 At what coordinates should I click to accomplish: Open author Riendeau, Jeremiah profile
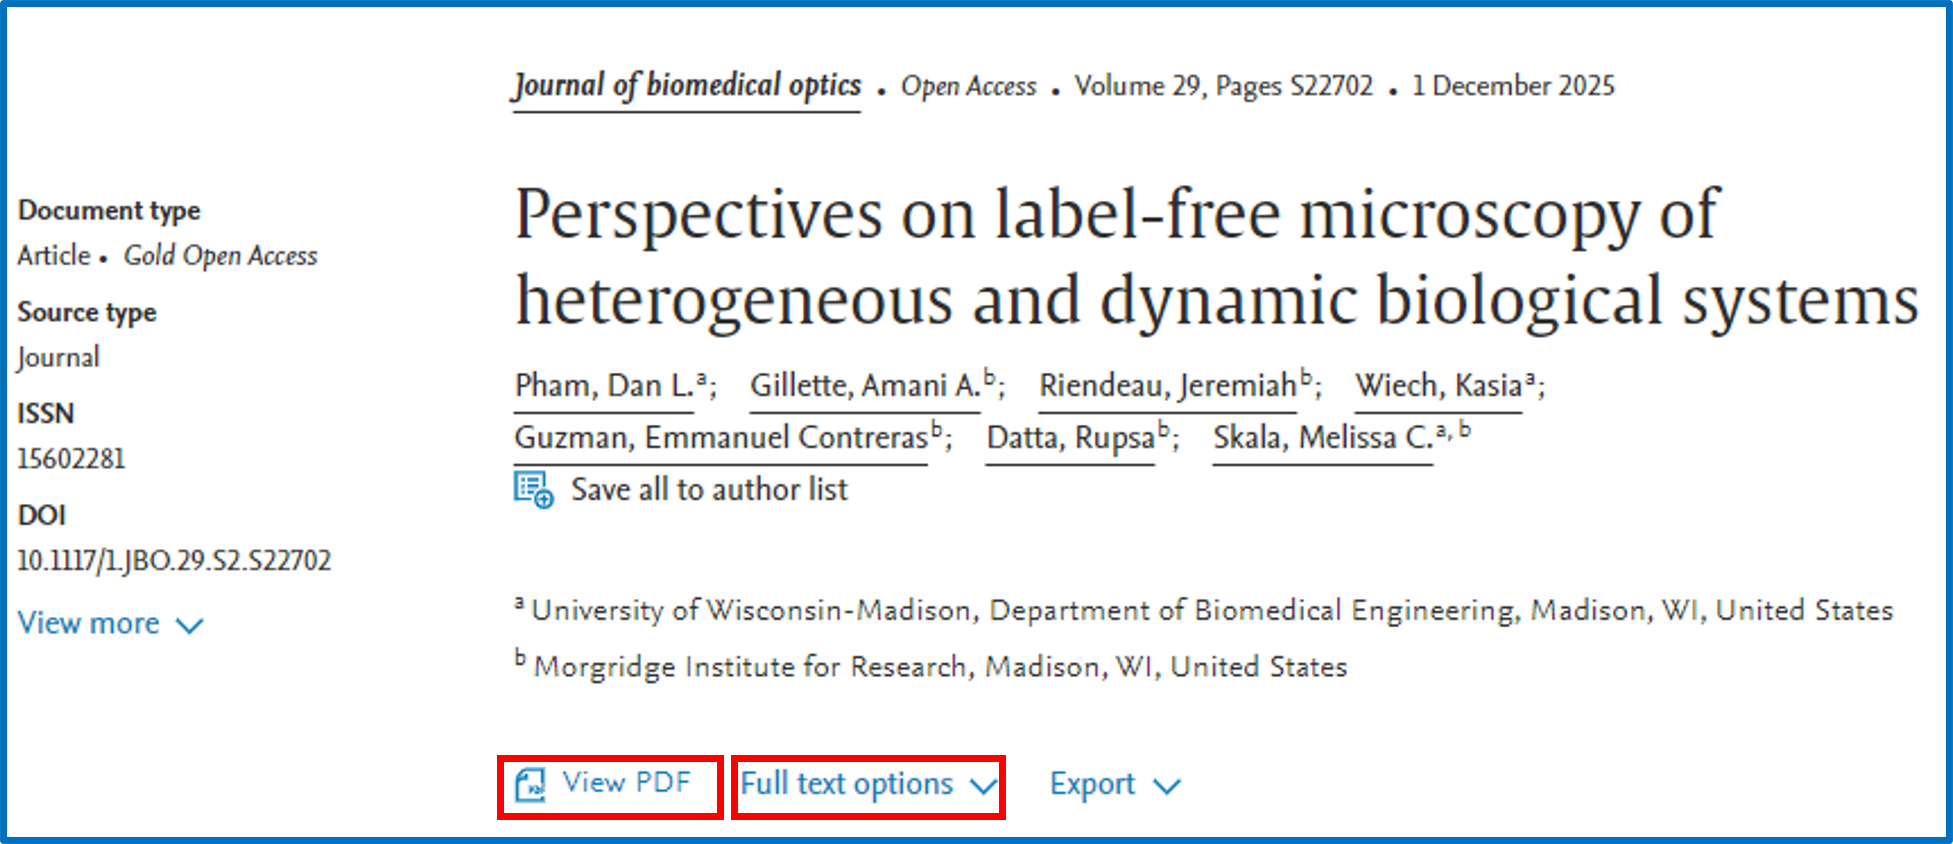click(x=1168, y=386)
